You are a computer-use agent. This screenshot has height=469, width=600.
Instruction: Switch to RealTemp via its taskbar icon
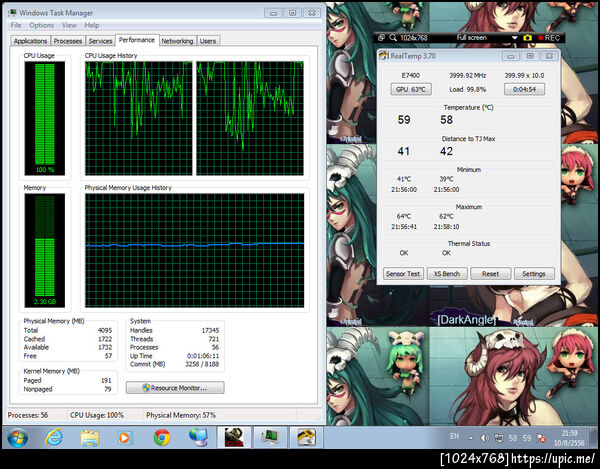(x=306, y=437)
